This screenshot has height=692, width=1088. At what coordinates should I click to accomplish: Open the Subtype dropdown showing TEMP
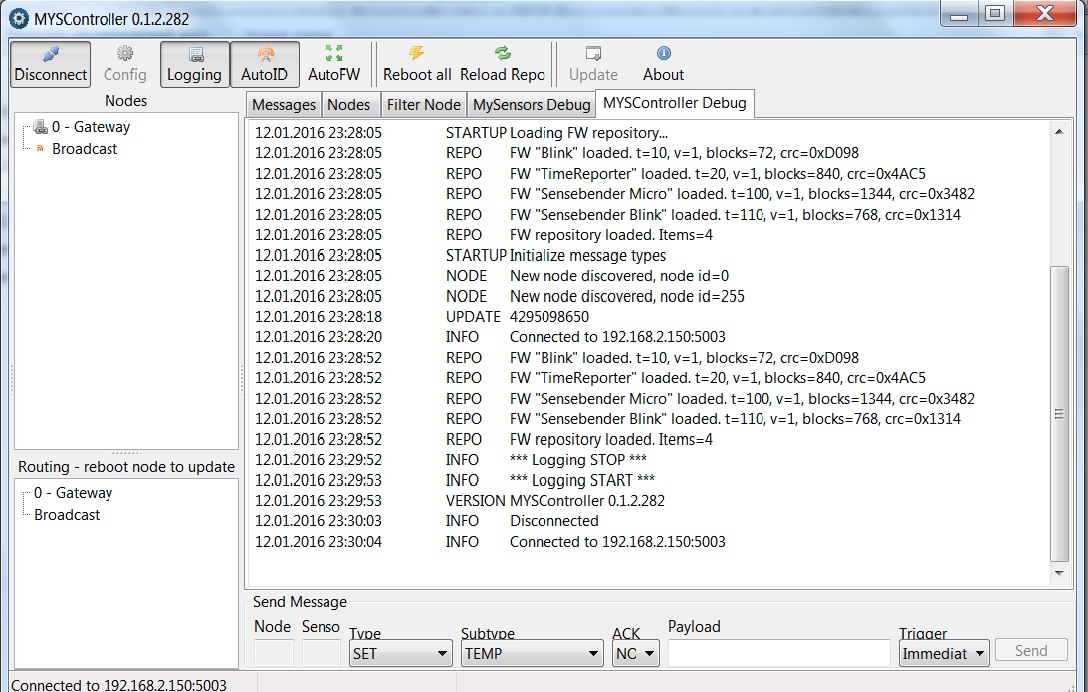(531, 654)
